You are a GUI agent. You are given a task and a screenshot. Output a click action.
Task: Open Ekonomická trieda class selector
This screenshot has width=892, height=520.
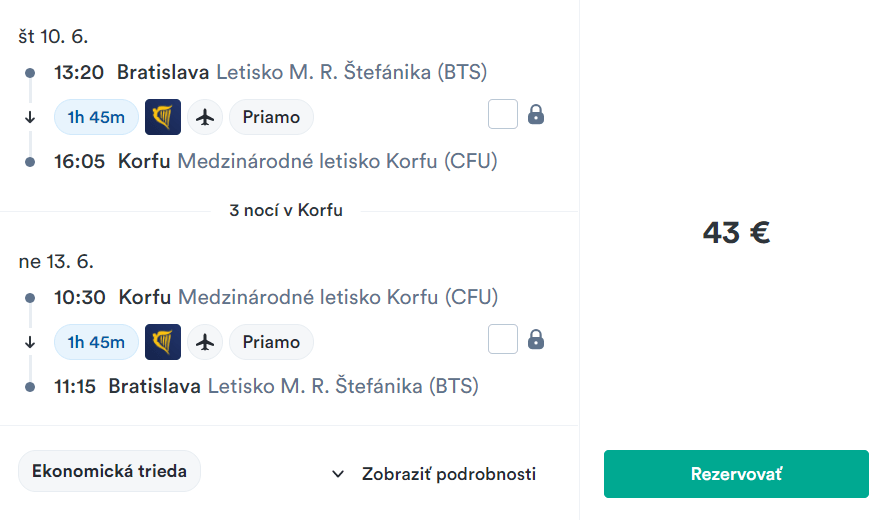109,471
